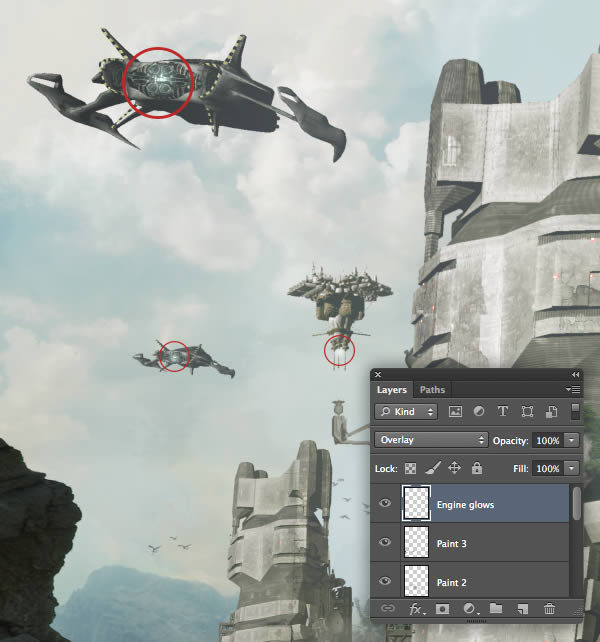
Task: Click the link layers icon
Action: coord(388,609)
